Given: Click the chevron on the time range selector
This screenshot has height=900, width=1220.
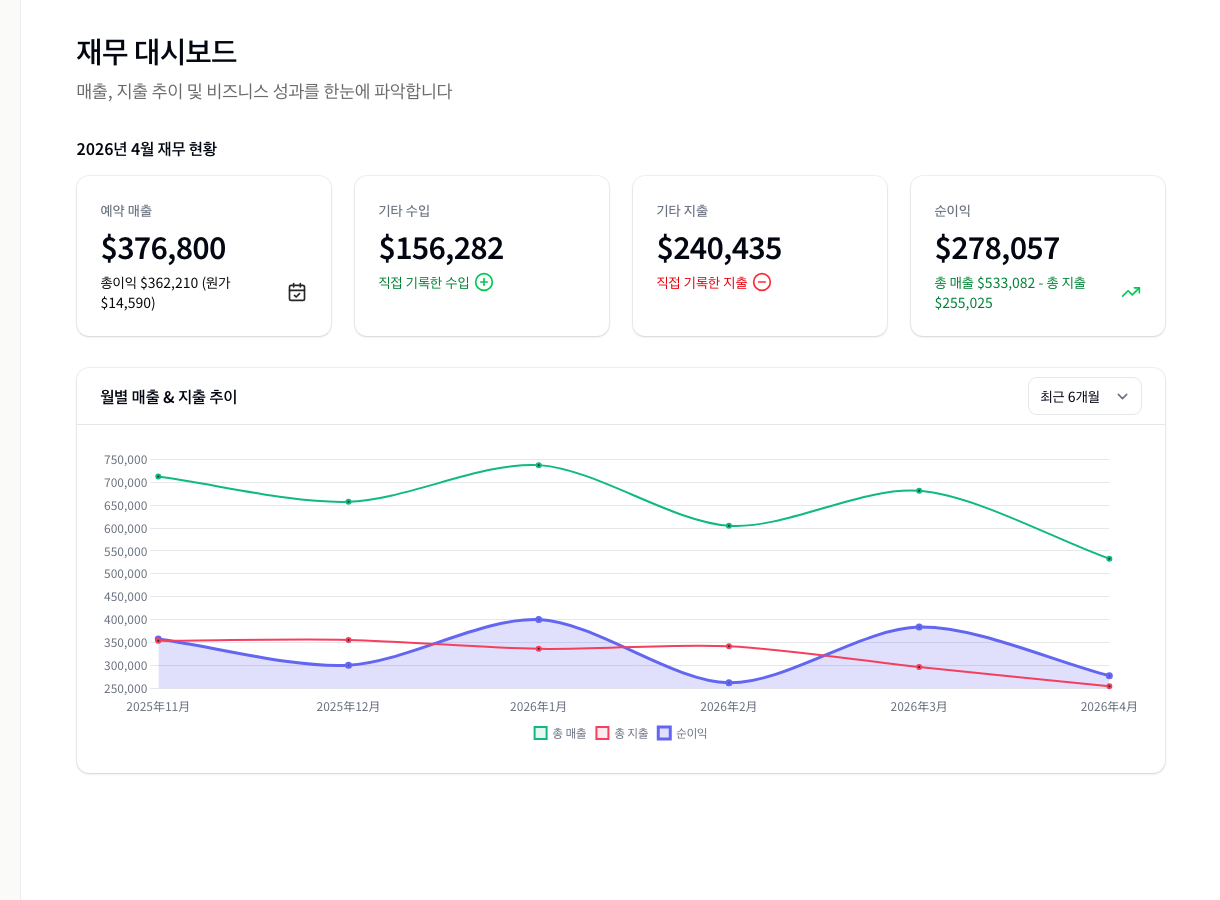Looking at the screenshot, I should (1122, 396).
